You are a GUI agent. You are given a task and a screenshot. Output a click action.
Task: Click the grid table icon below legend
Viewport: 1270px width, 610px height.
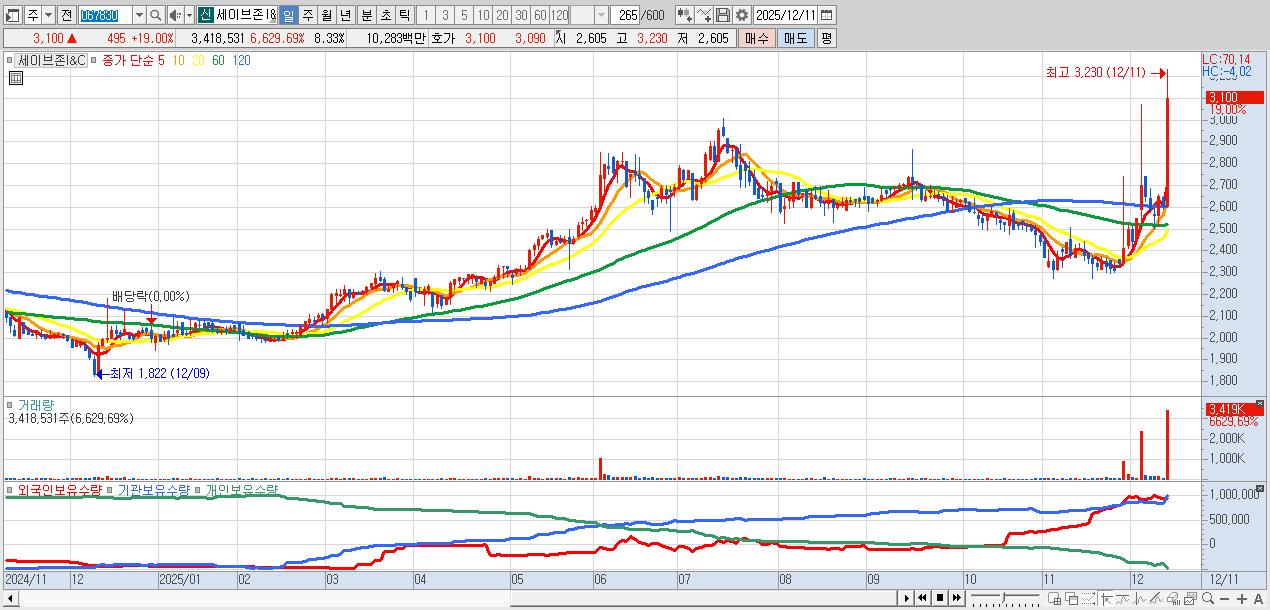pyautogui.click(x=15, y=77)
